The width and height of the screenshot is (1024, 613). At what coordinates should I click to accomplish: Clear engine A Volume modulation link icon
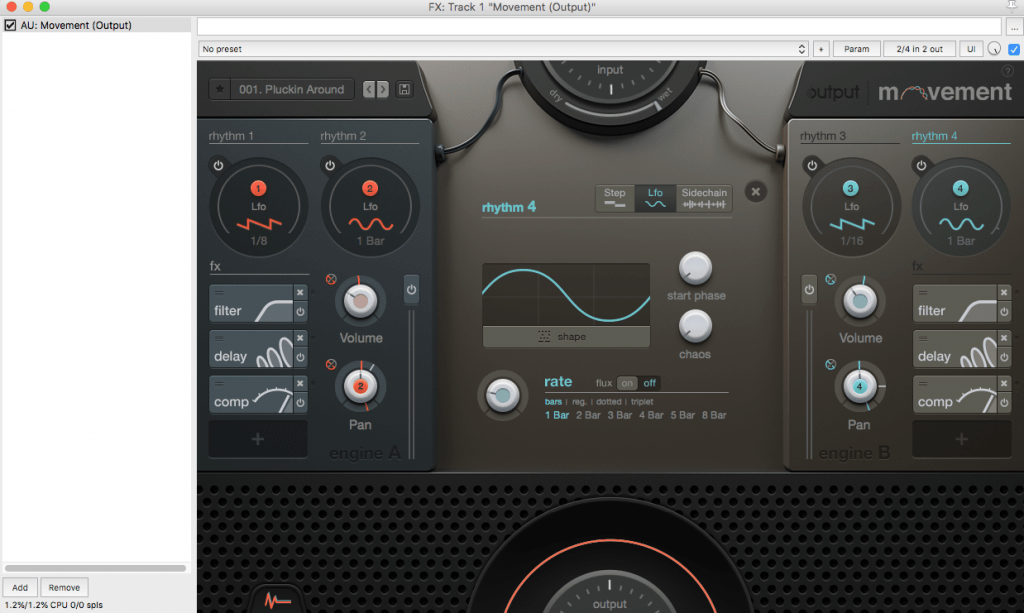331,279
